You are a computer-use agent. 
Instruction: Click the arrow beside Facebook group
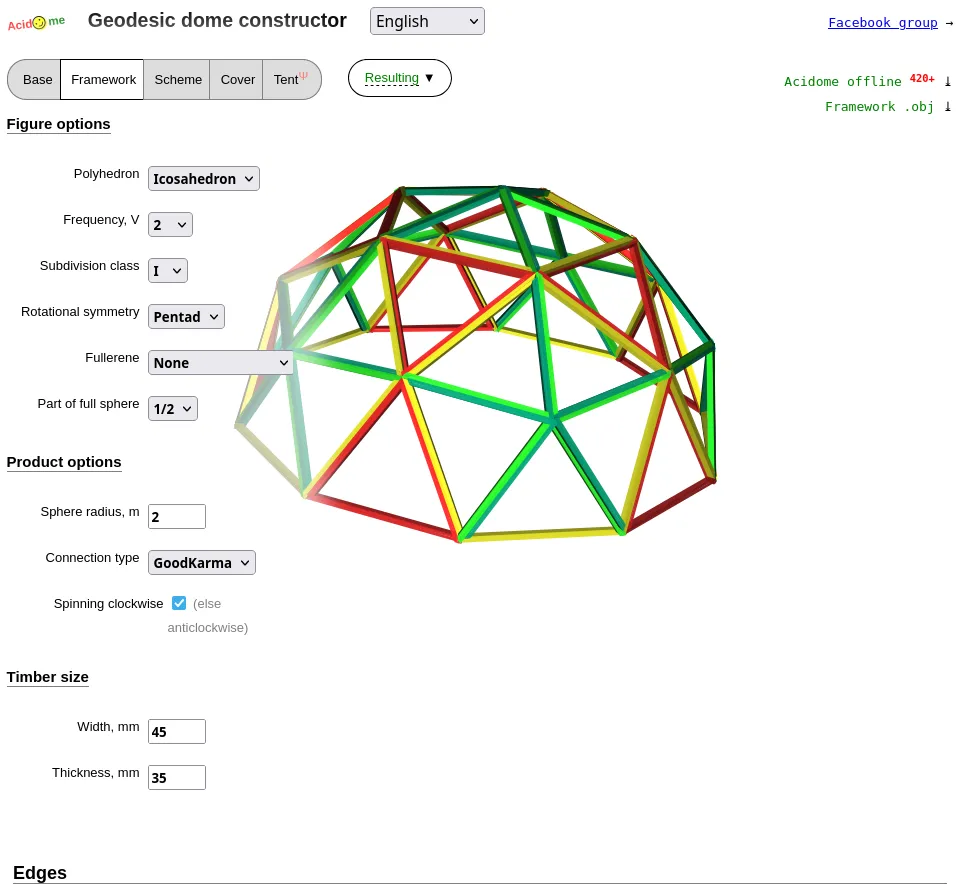point(949,22)
